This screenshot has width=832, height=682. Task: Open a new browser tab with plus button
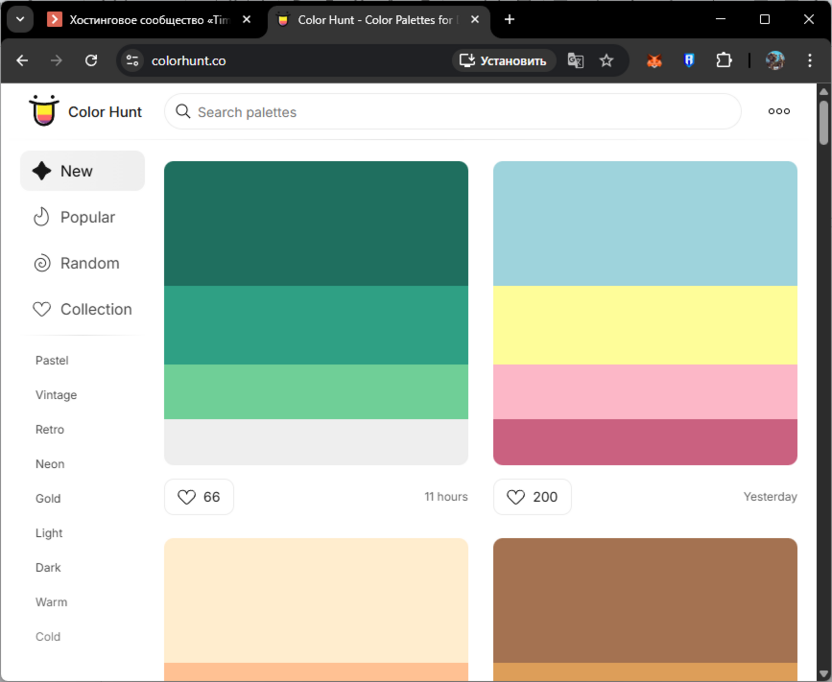(x=510, y=18)
